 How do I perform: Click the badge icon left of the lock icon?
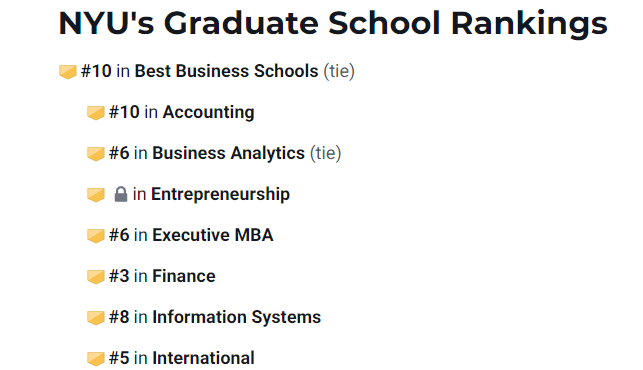click(x=96, y=194)
